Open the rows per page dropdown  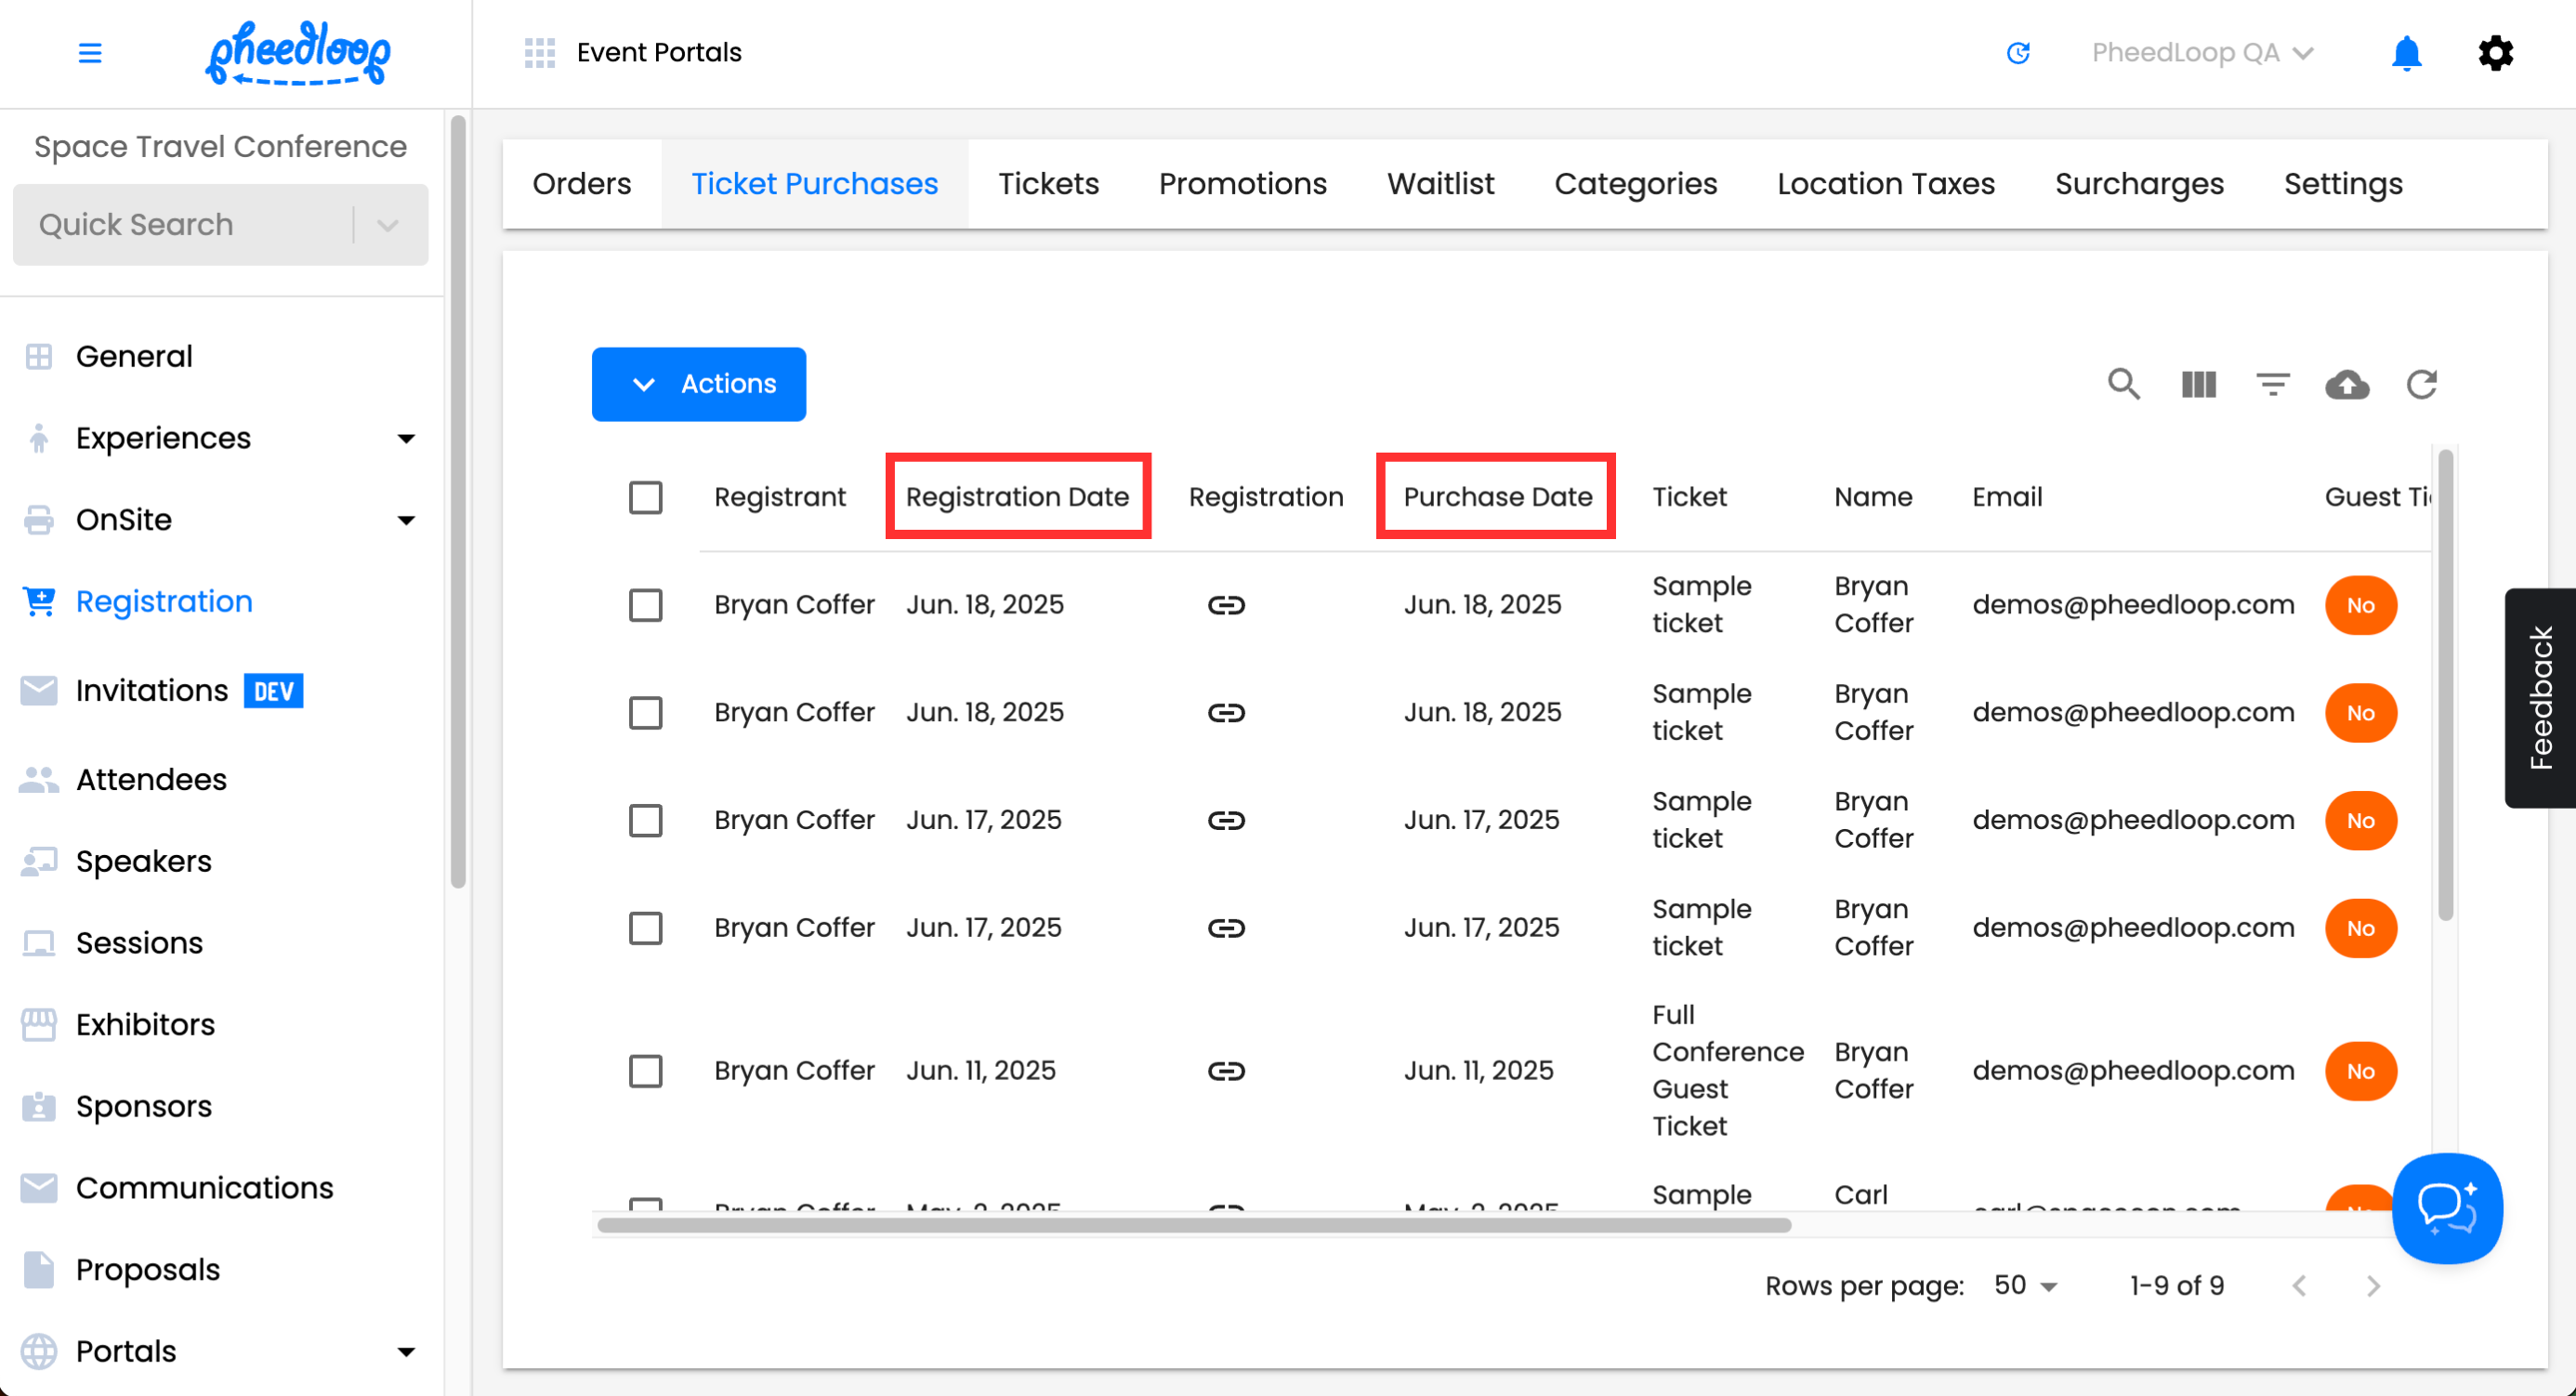2025,1286
